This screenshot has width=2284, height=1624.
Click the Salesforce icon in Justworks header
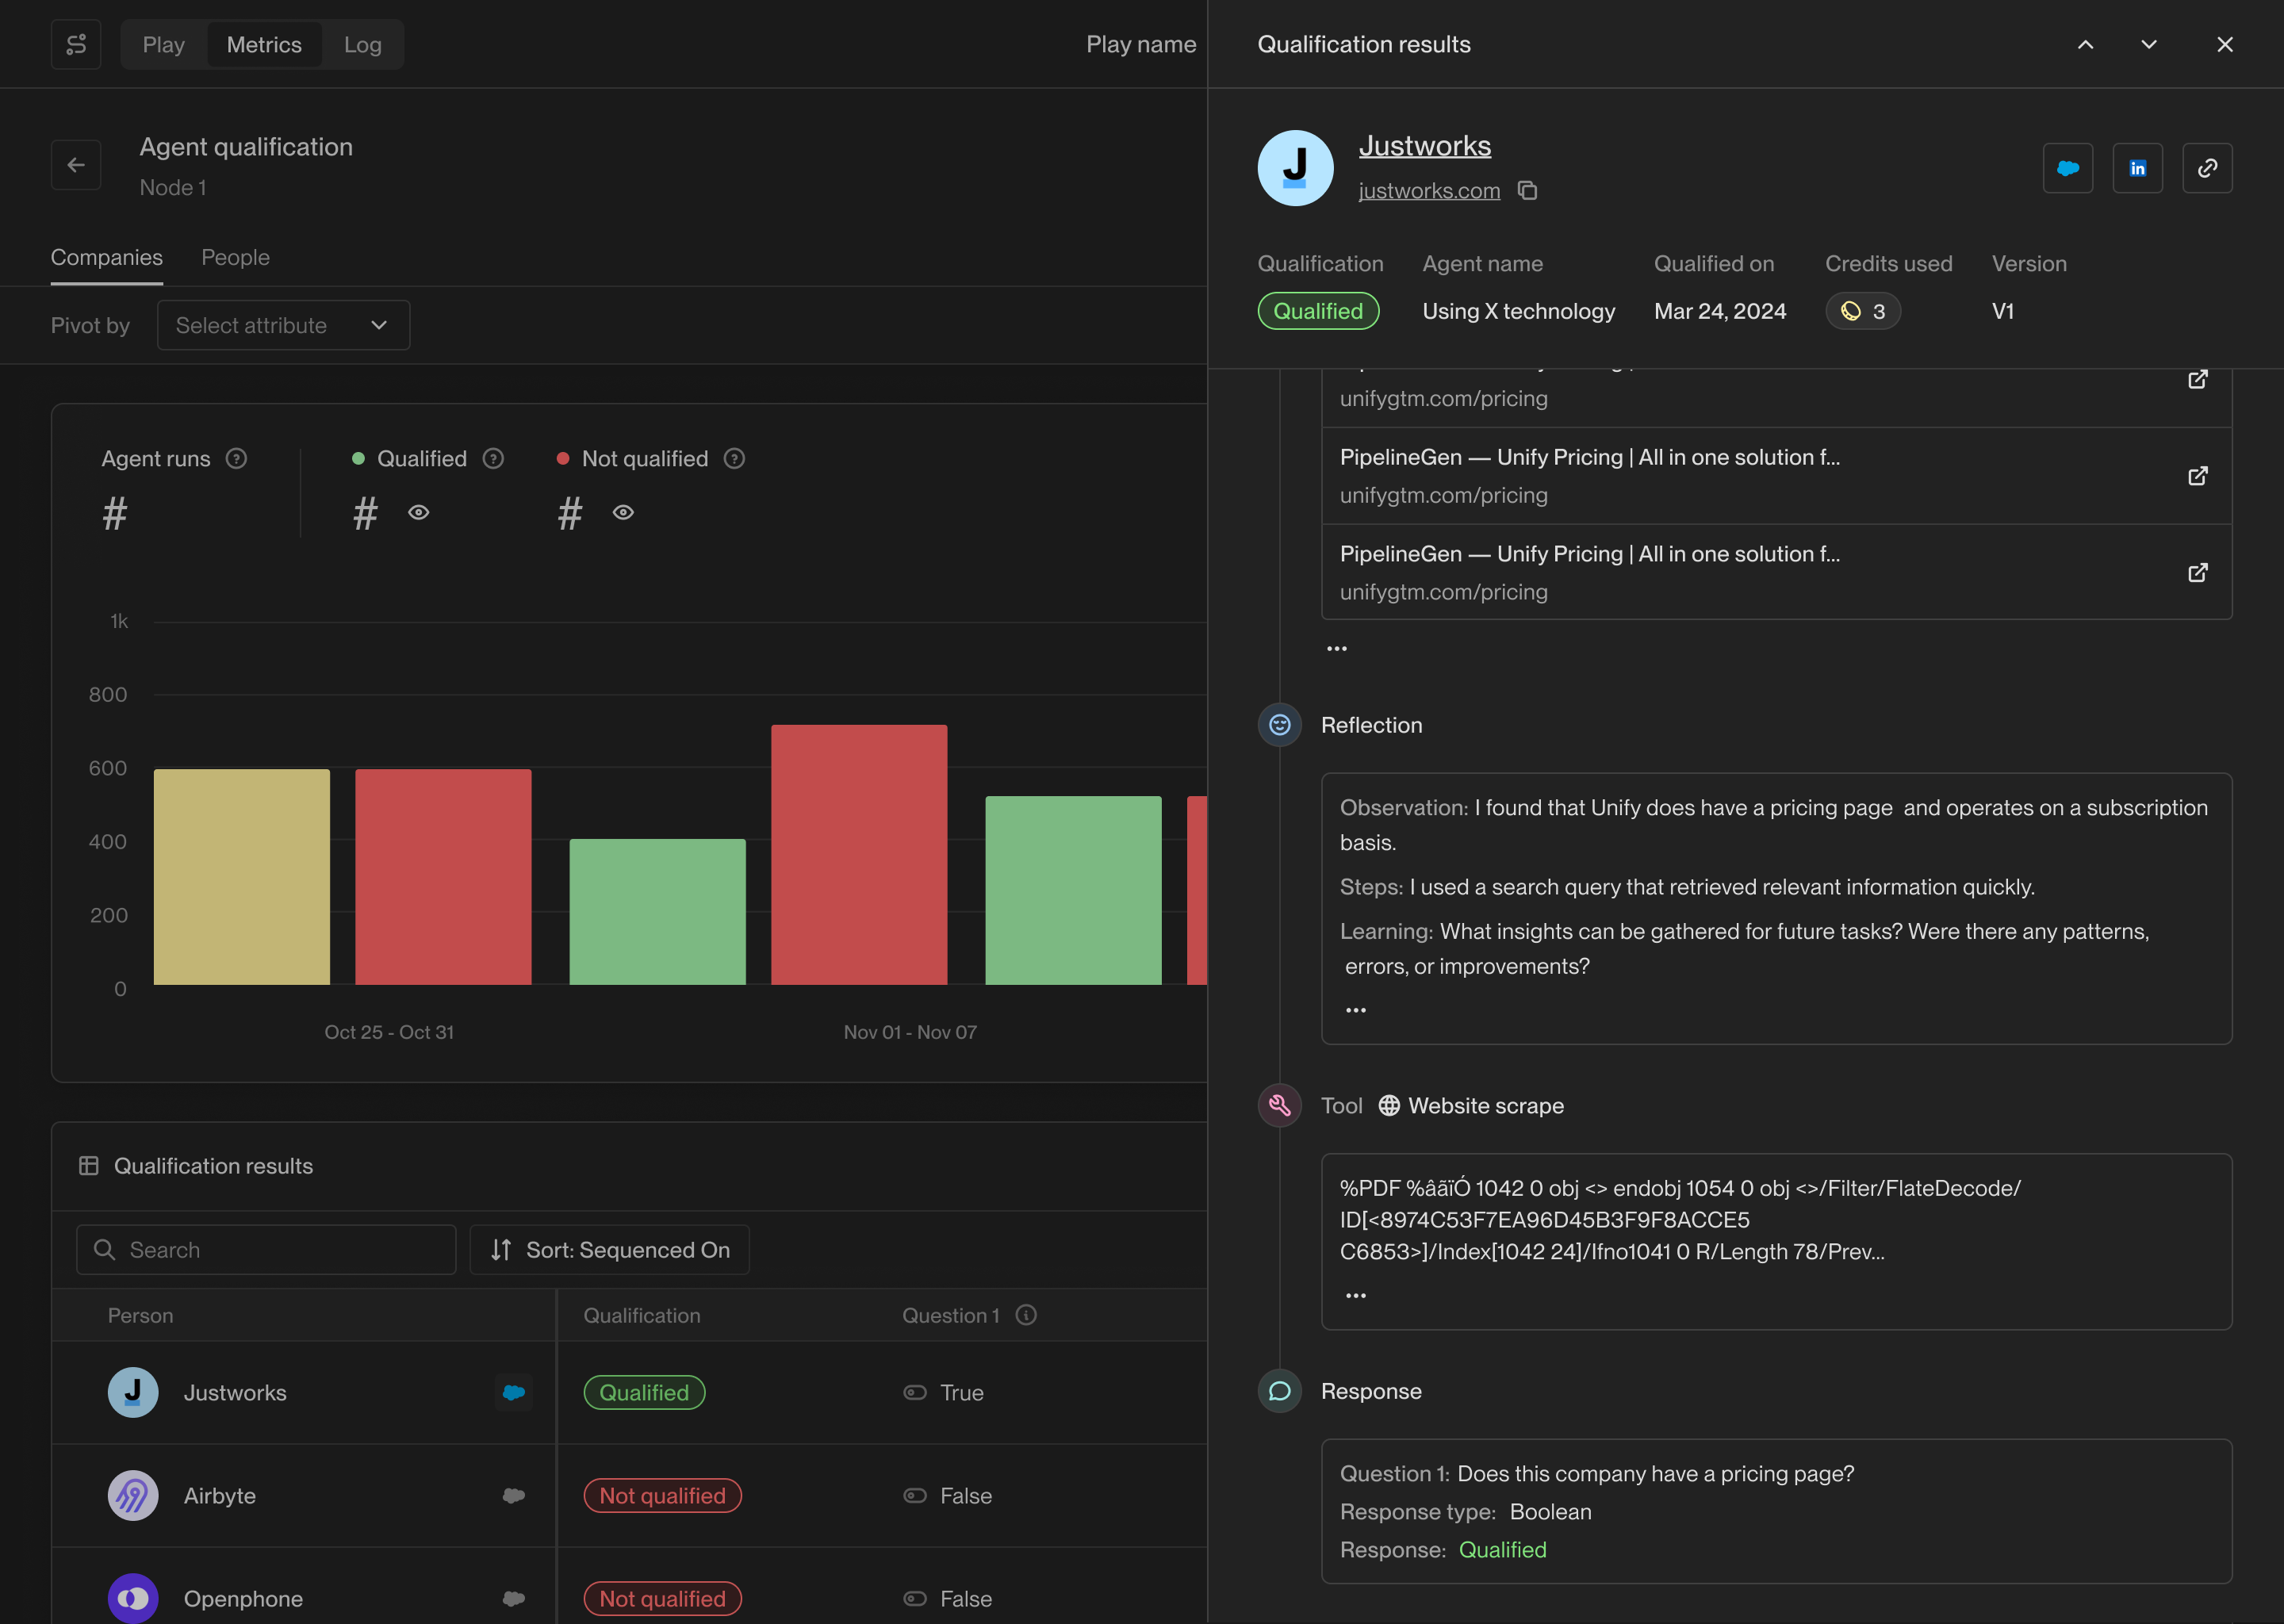tap(2067, 168)
